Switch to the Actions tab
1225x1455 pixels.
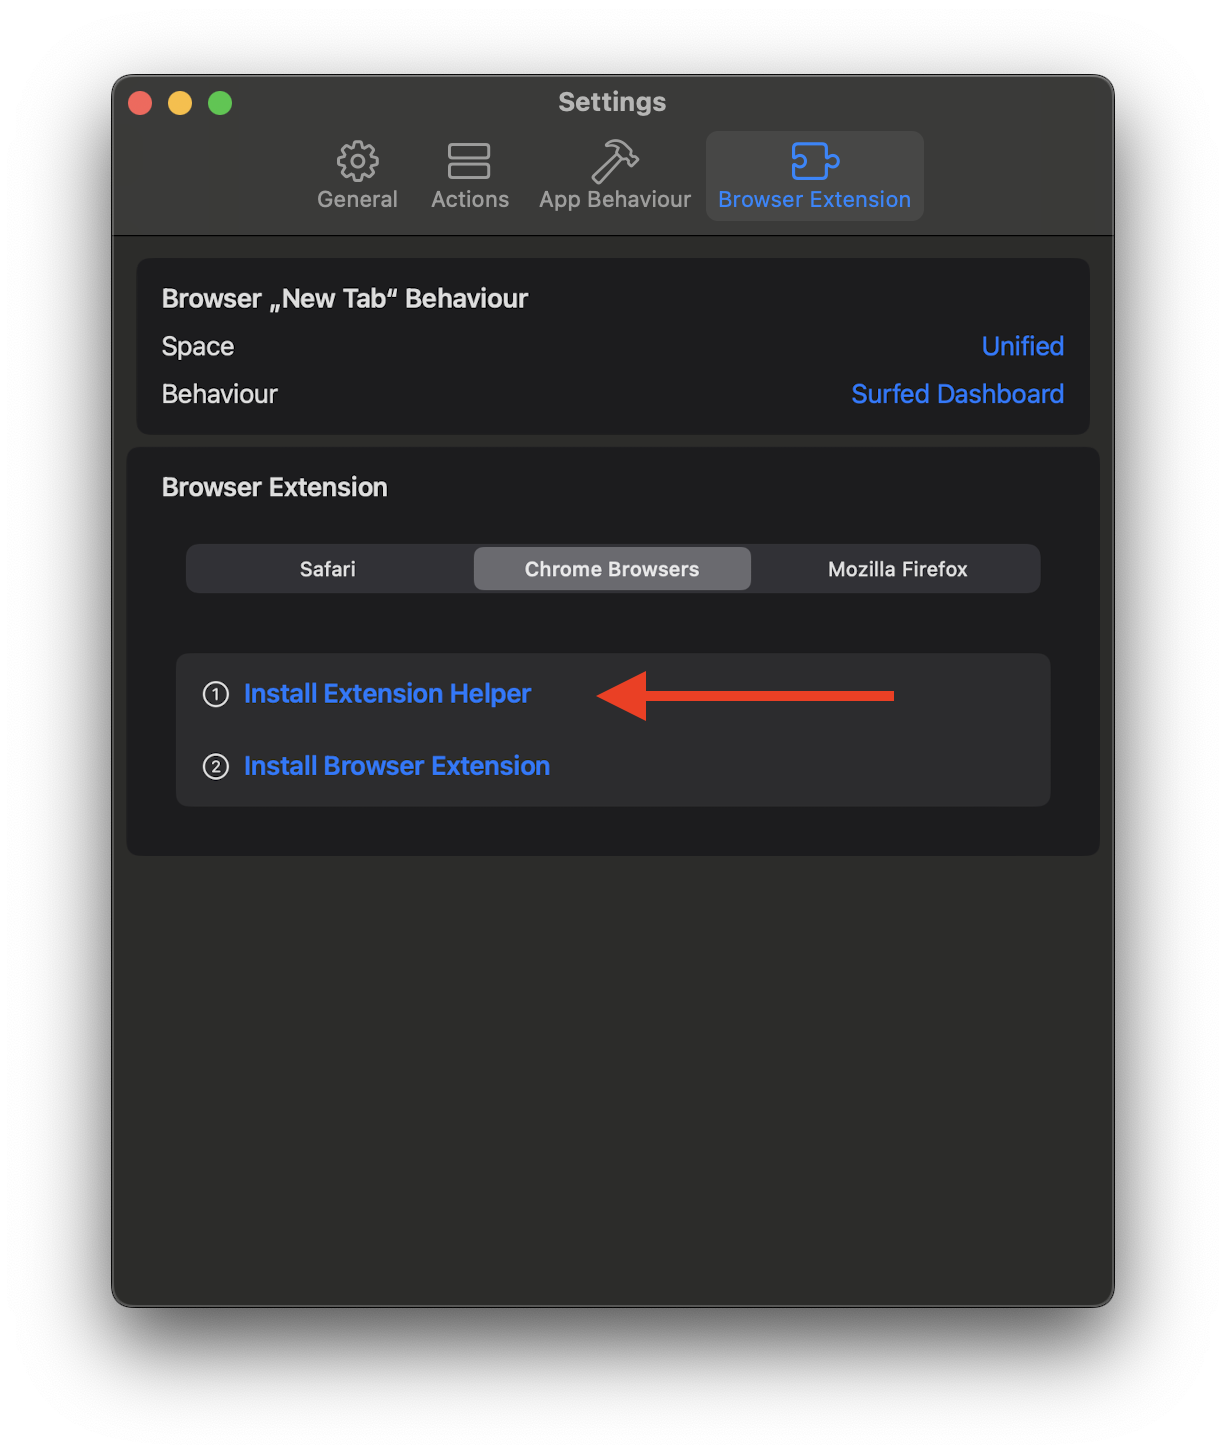coord(469,176)
